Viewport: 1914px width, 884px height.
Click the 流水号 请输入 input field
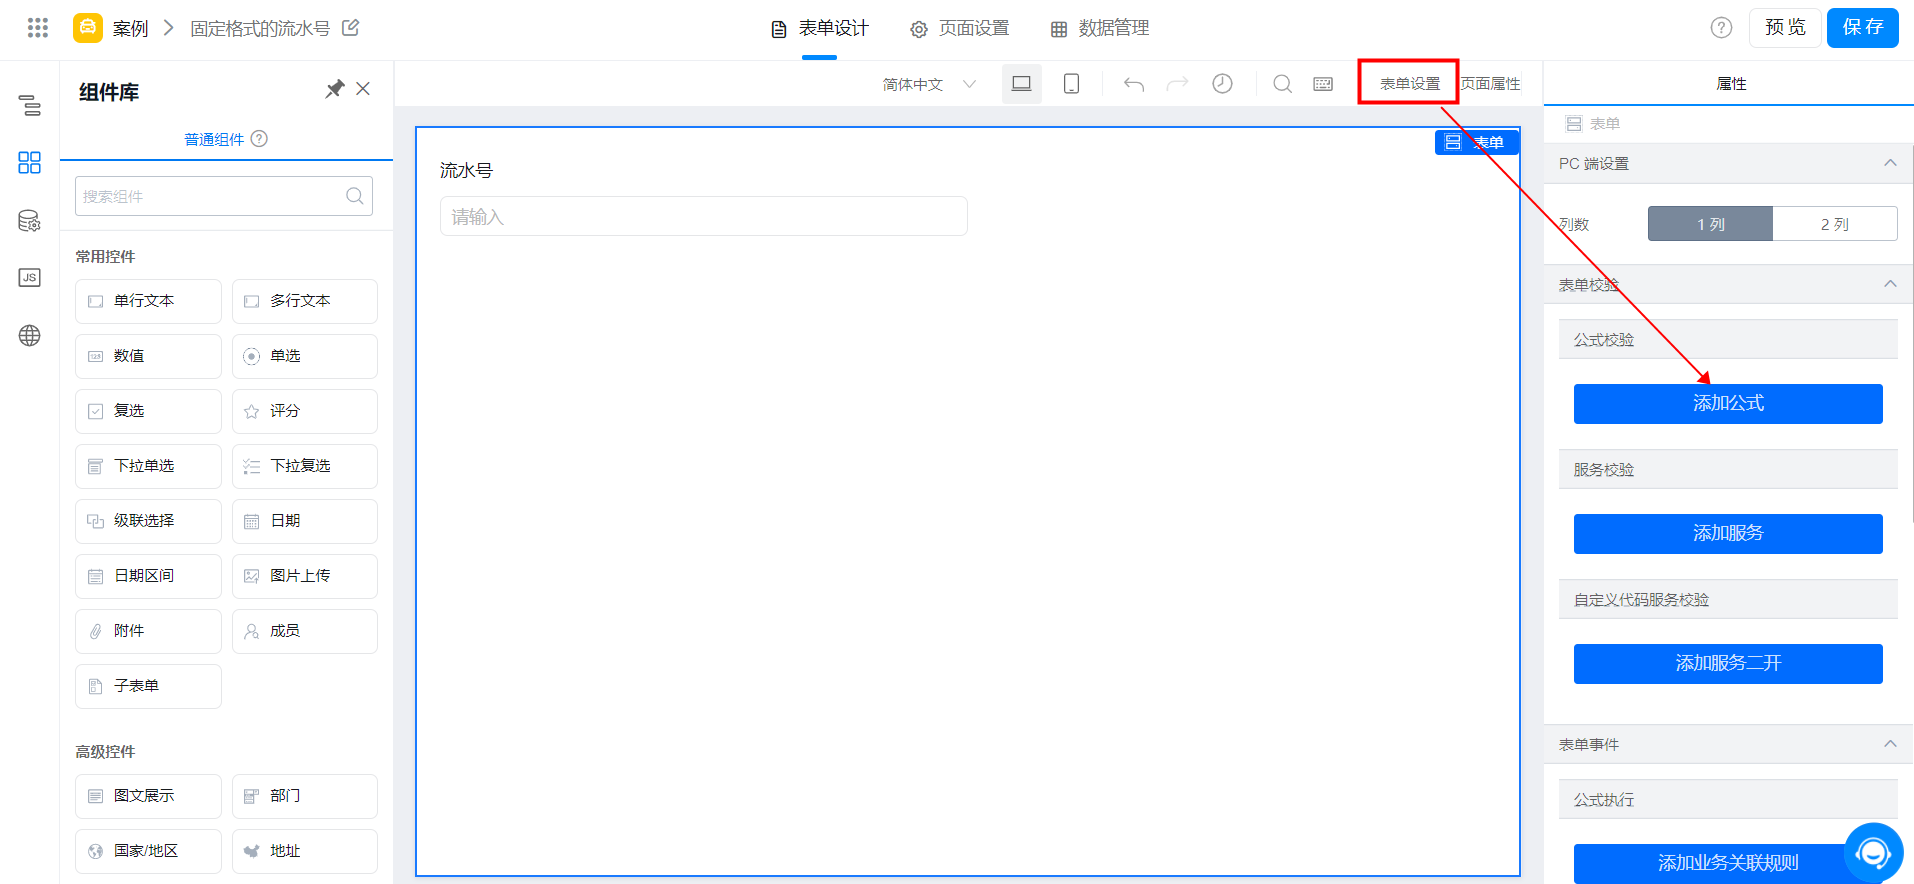[x=704, y=216]
